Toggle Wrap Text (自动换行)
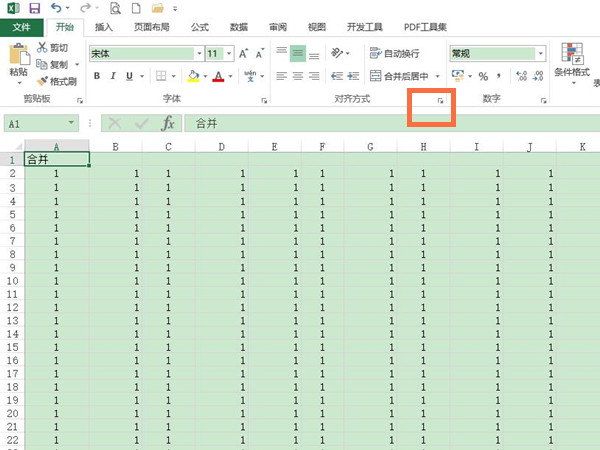 click(395, 53)
